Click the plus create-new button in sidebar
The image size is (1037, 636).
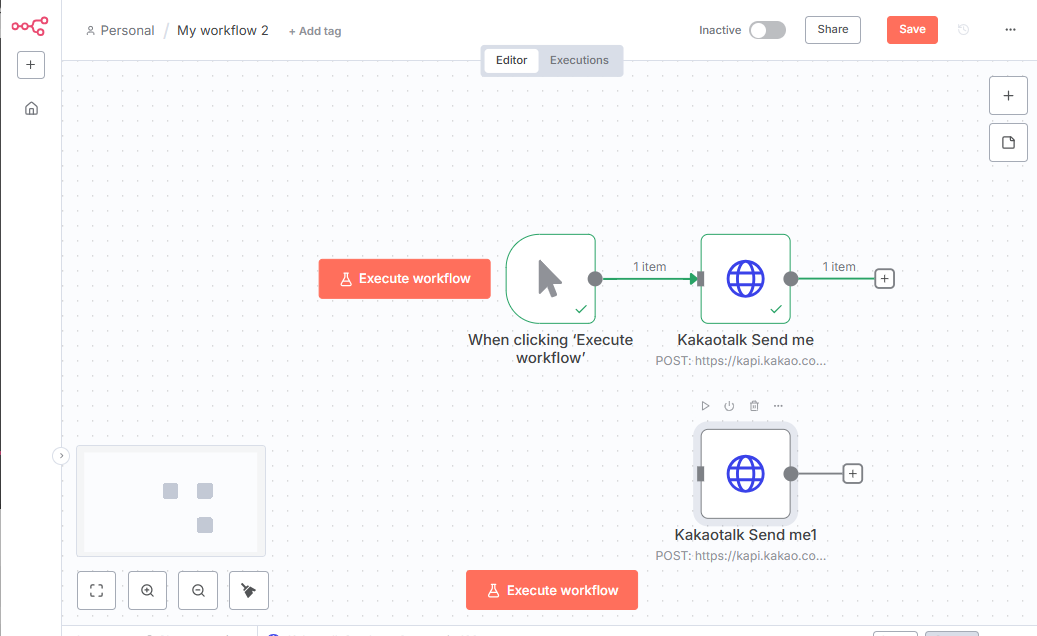30,65
